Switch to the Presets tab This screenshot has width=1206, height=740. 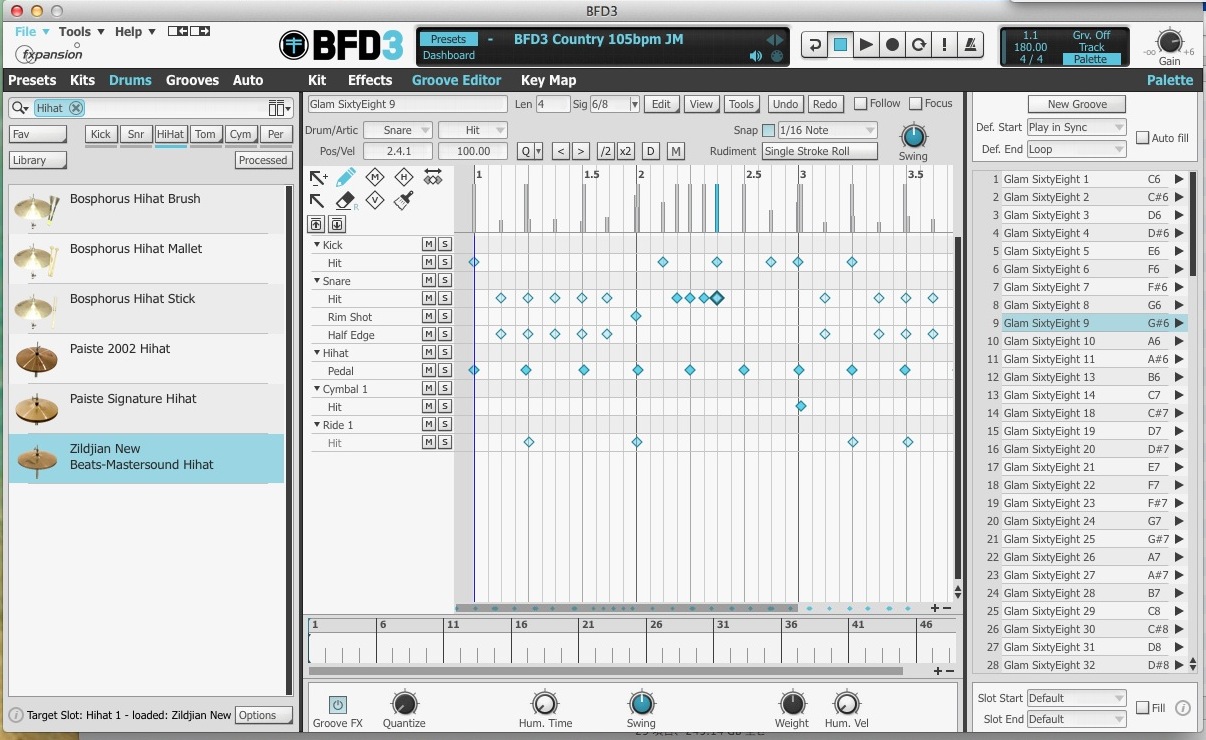pyautogui.click(x=32, y=80)
